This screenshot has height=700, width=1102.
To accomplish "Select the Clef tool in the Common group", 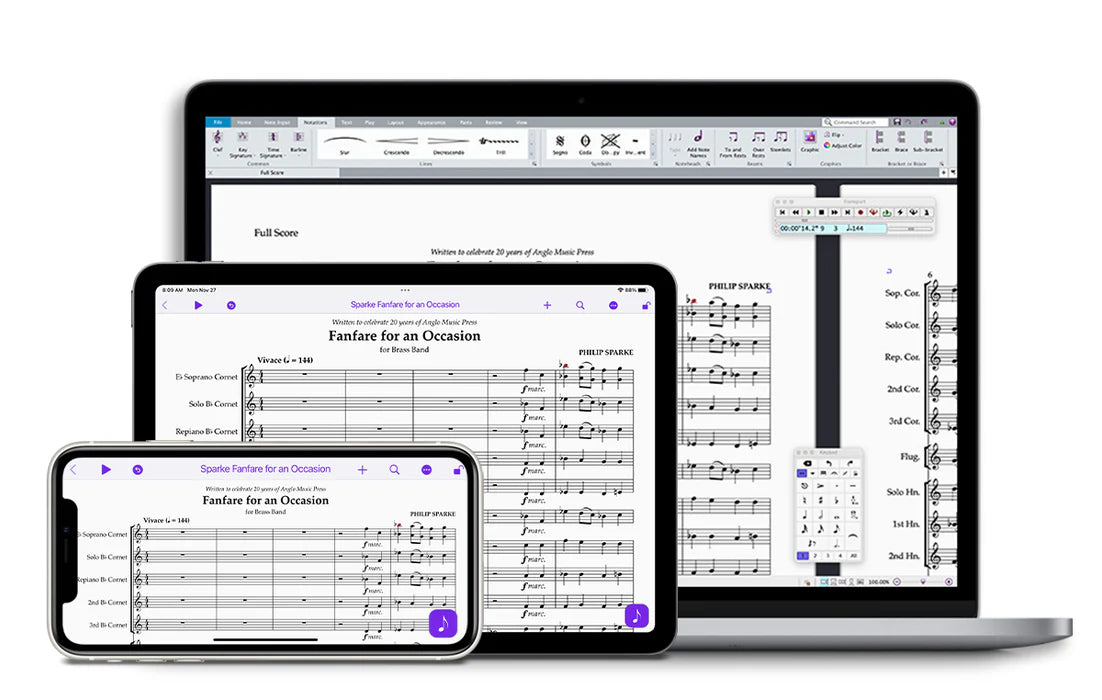I will tap(216, 141).
